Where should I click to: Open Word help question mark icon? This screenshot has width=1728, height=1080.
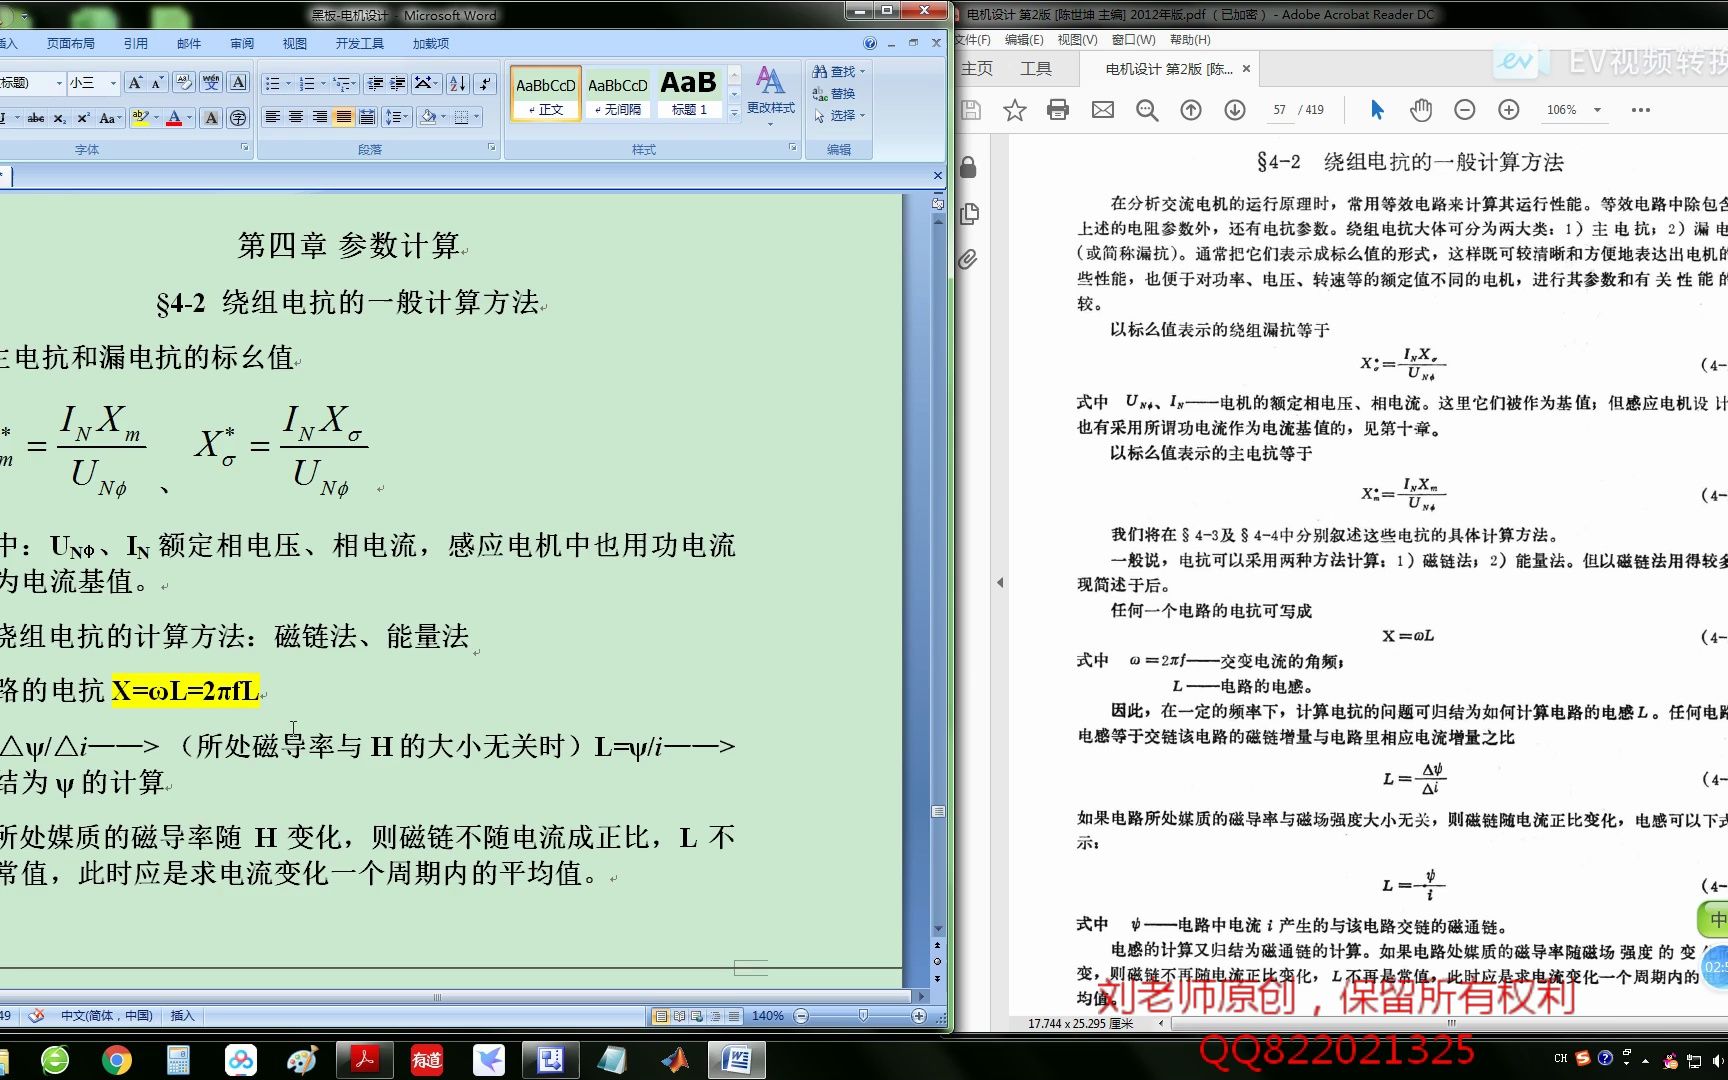870,43
